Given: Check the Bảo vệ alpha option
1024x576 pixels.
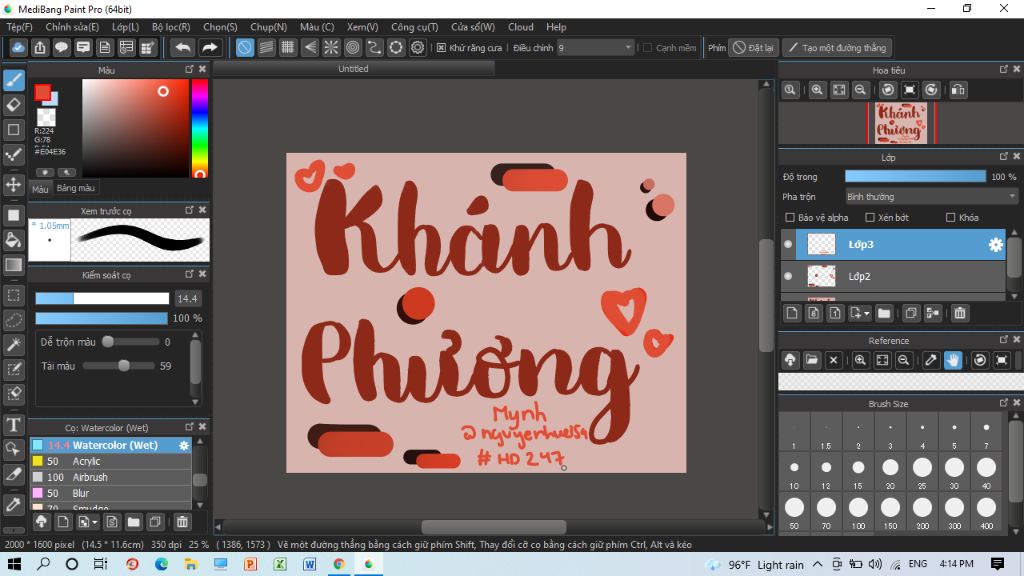Looking at the screenshot, I should click(x=790, y=217).
